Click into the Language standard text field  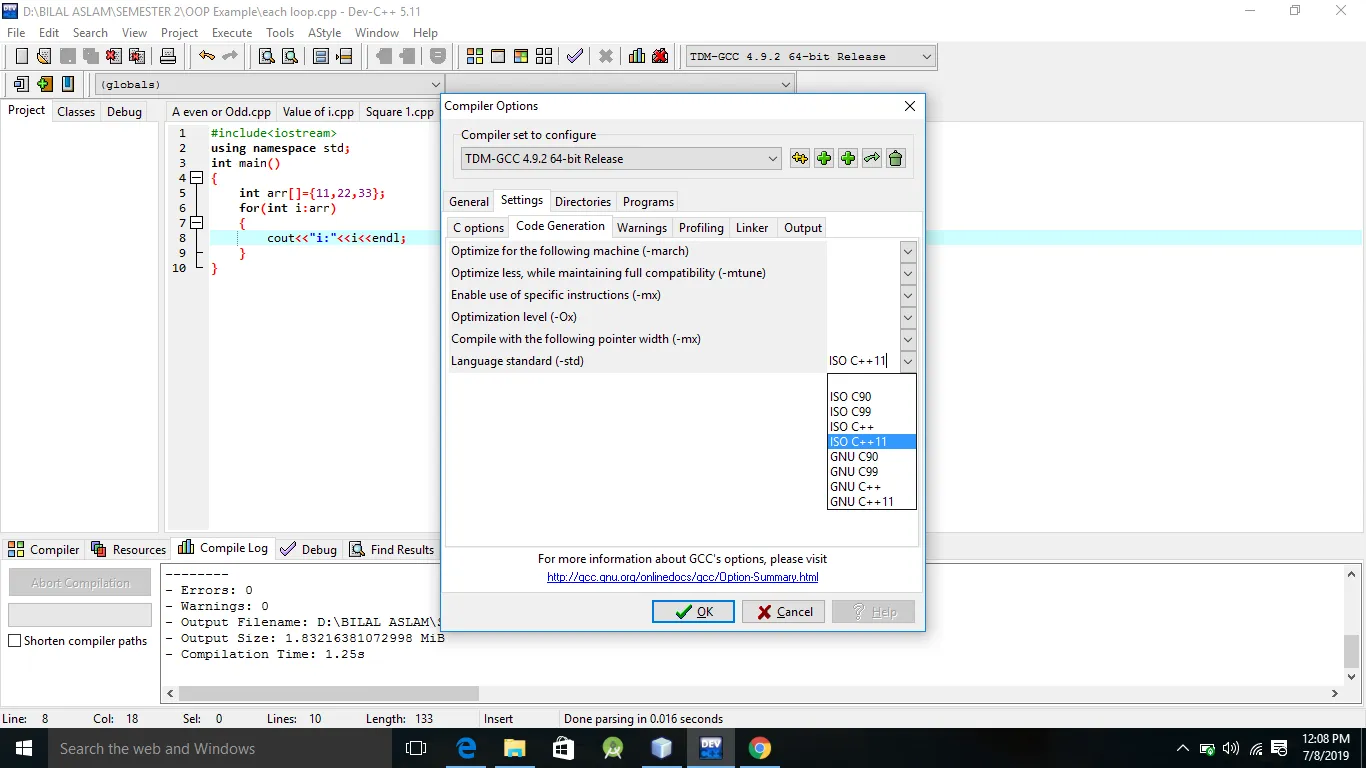pos(863,361)
